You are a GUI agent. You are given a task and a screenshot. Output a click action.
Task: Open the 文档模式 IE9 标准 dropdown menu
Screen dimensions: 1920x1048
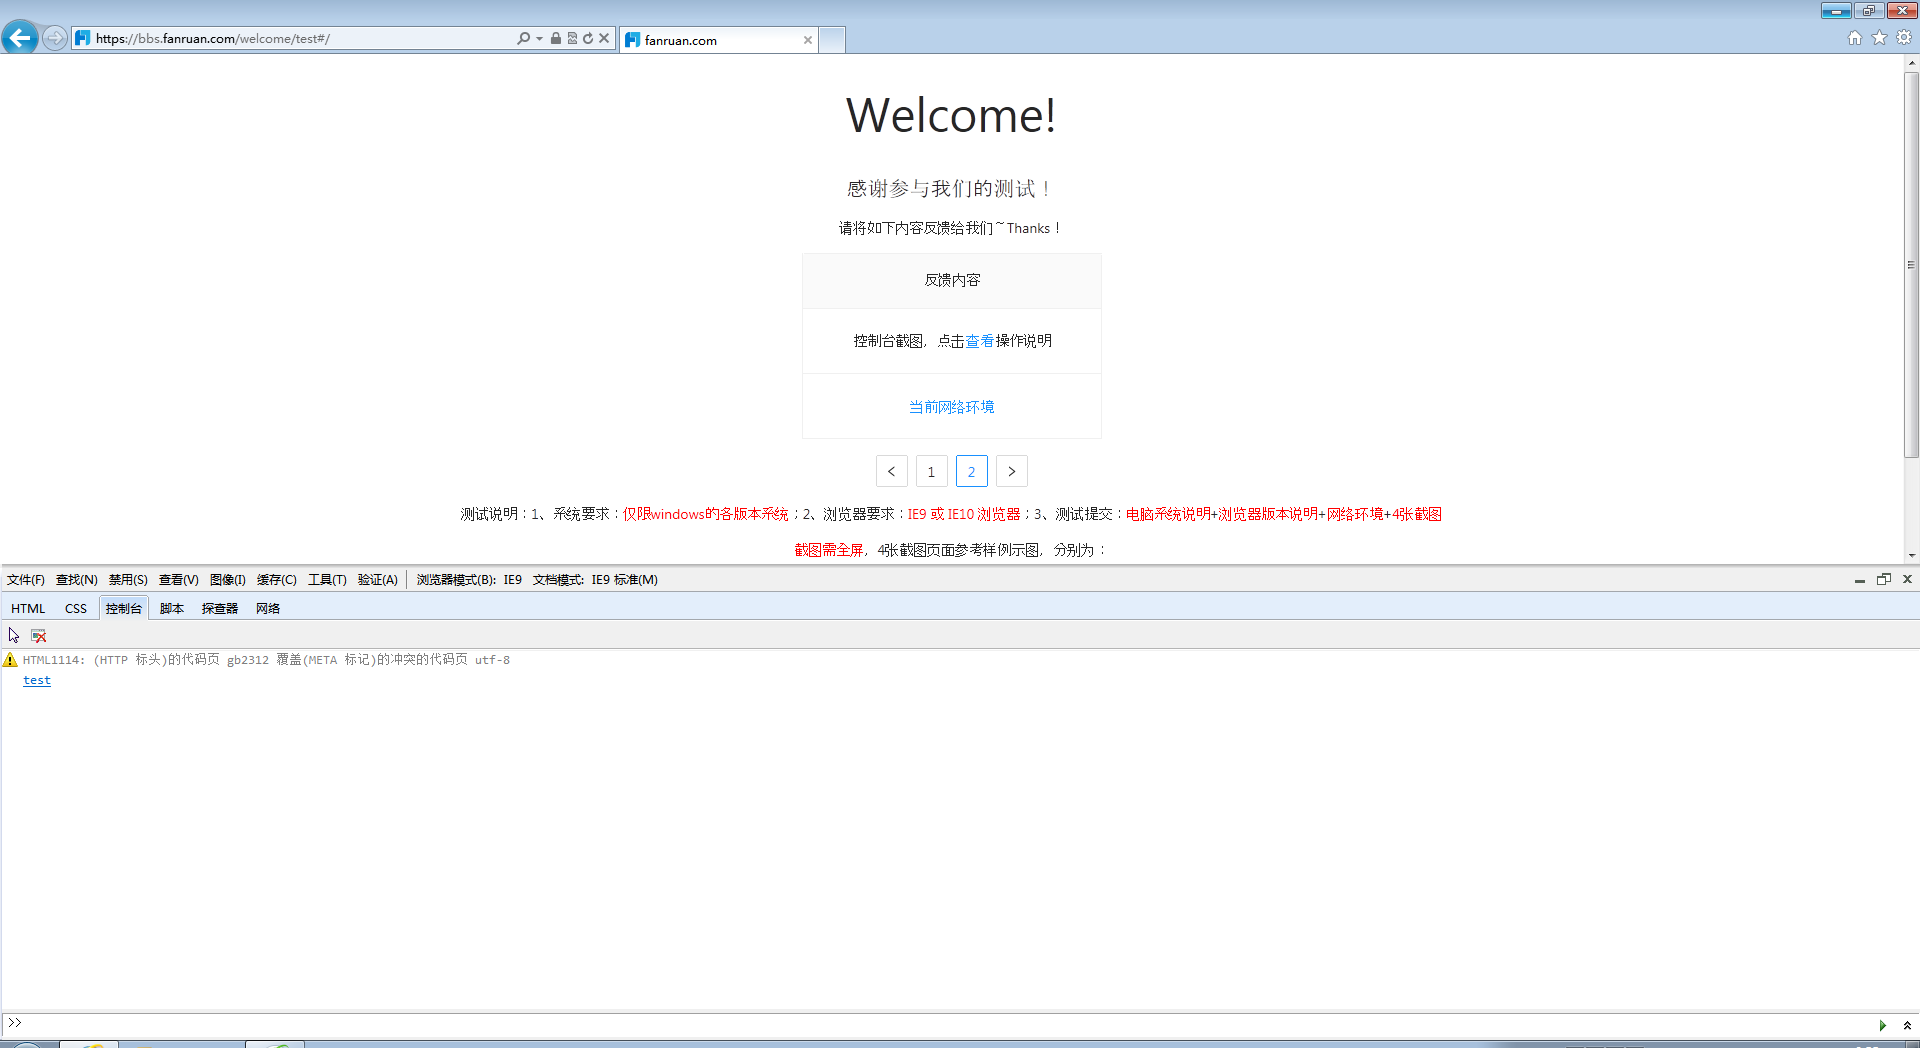[595, 580]
